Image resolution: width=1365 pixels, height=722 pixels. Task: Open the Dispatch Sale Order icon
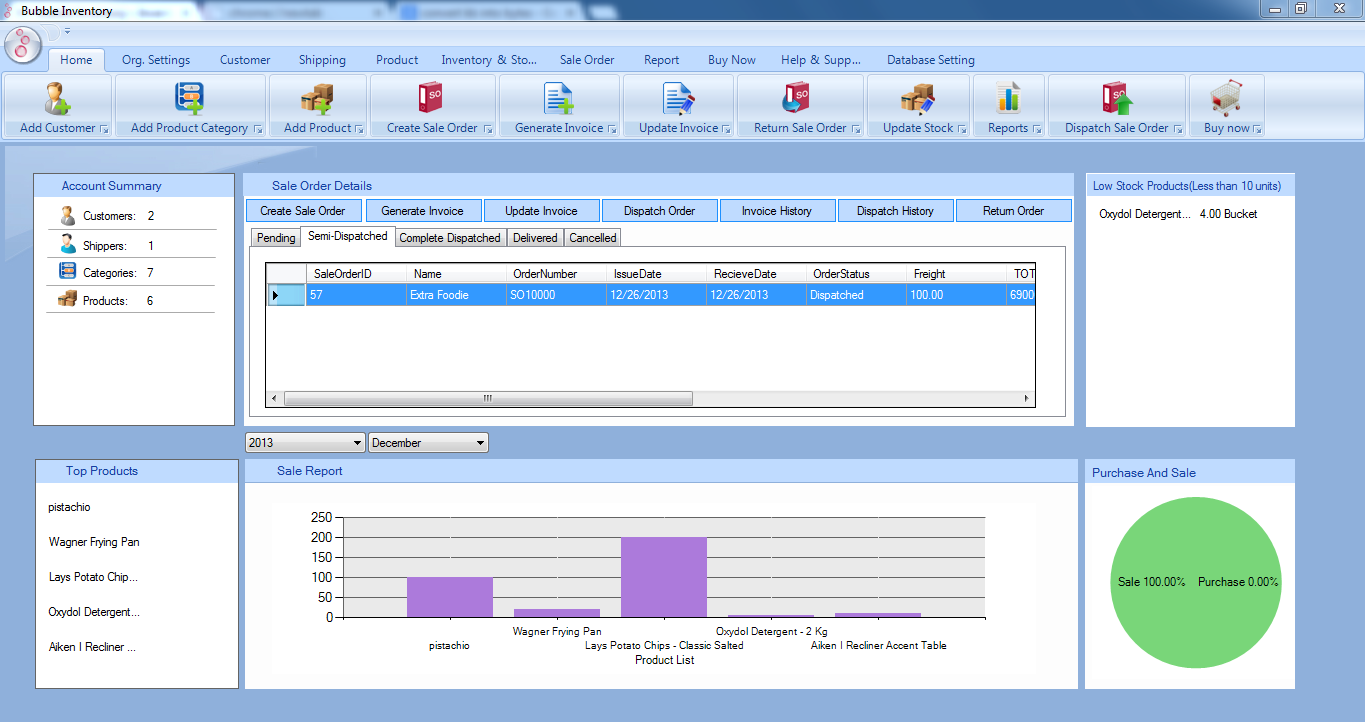(1116, 99)
